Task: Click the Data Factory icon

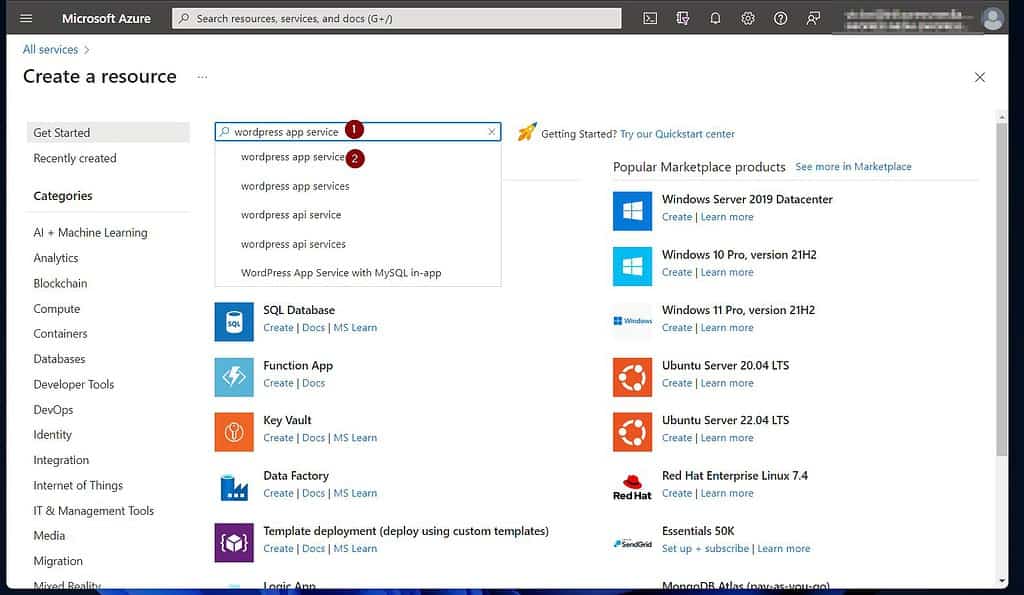Action: coord(234,487)
